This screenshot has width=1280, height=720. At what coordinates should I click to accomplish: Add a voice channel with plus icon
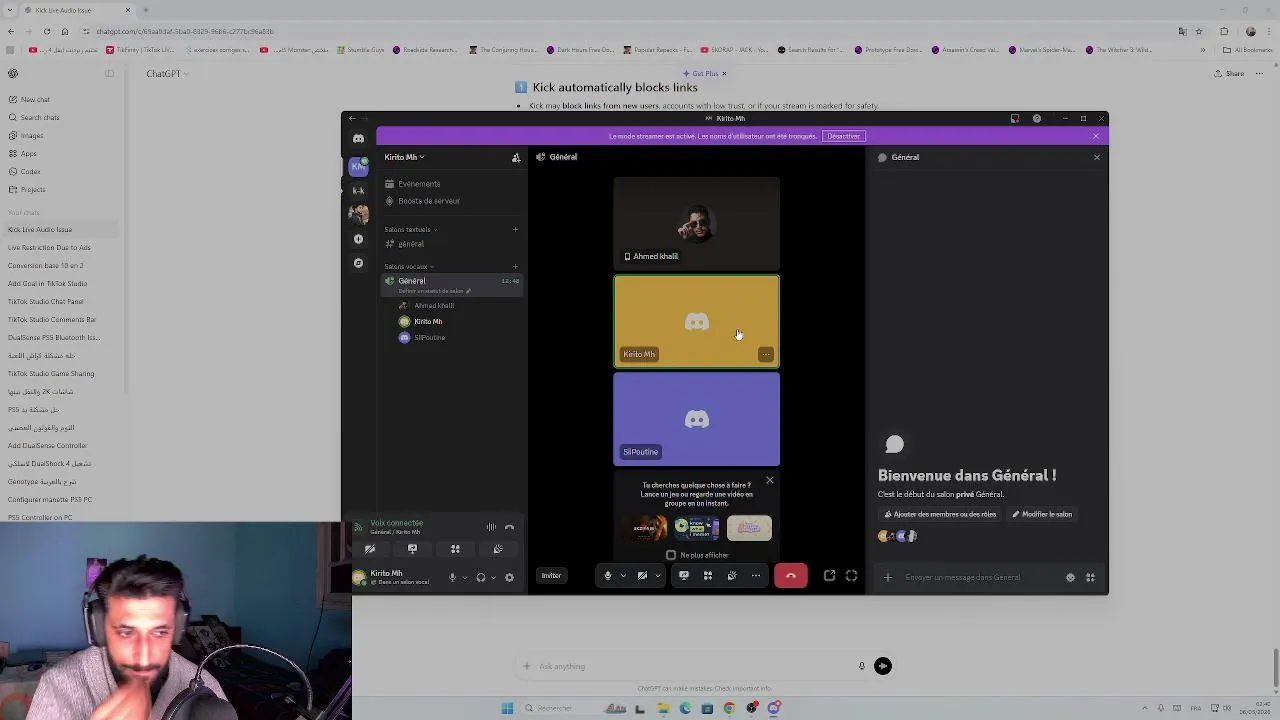pos(515,267)
